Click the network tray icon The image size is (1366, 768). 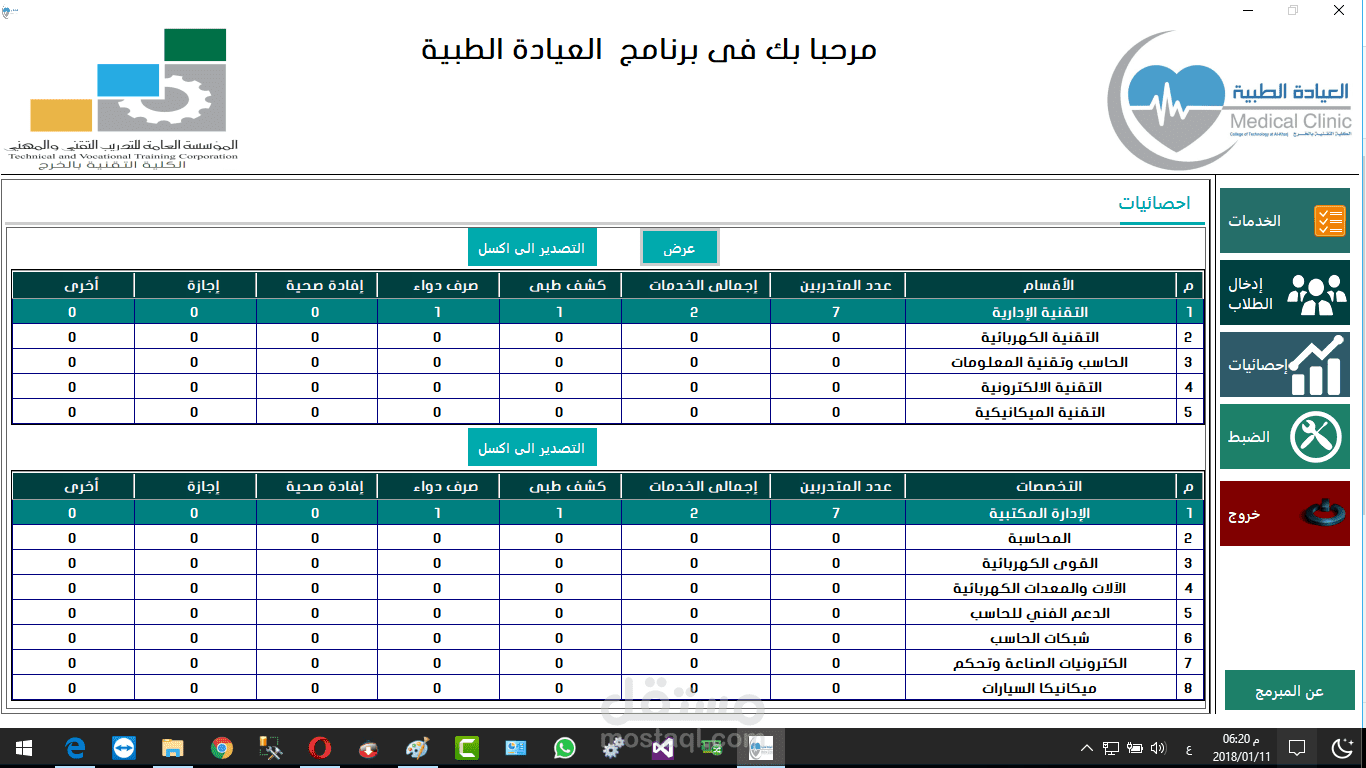coord(1111,748)
